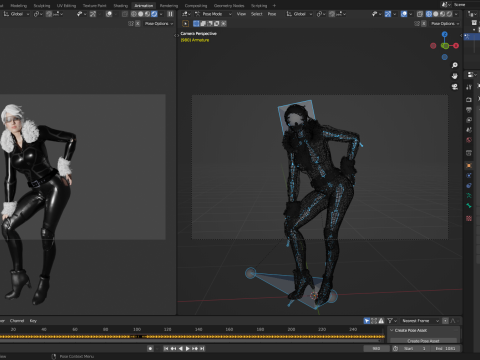Switch to the Modeling workspace tab
480x360 pixels.
(18, 6)
